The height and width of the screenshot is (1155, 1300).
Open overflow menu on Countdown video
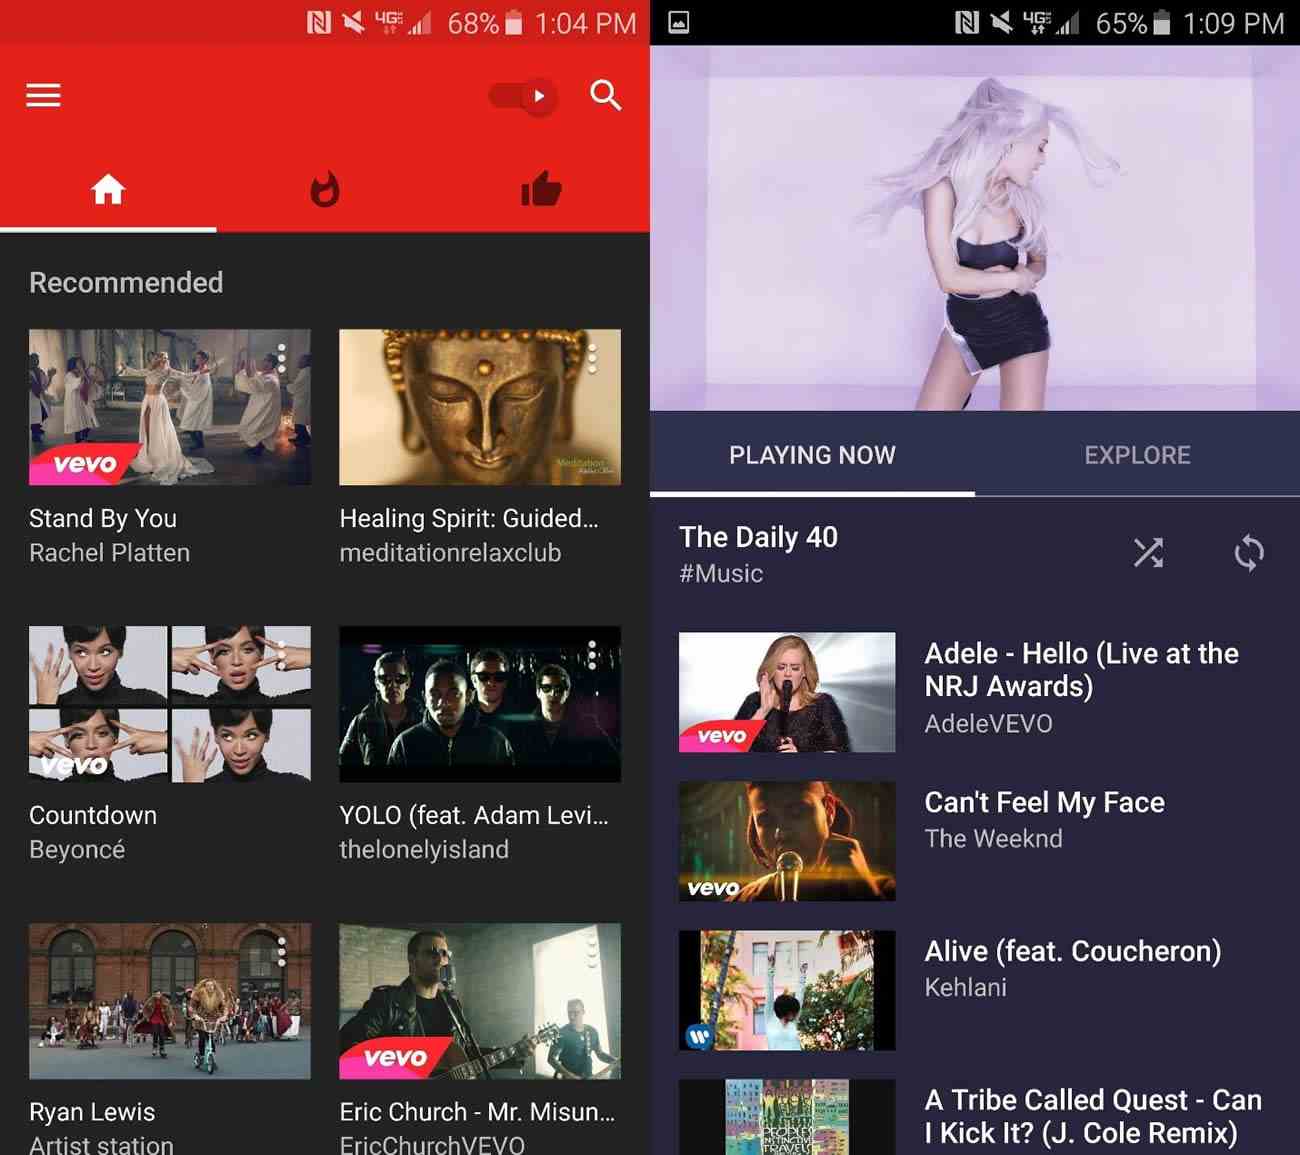[x=282, y=655]
